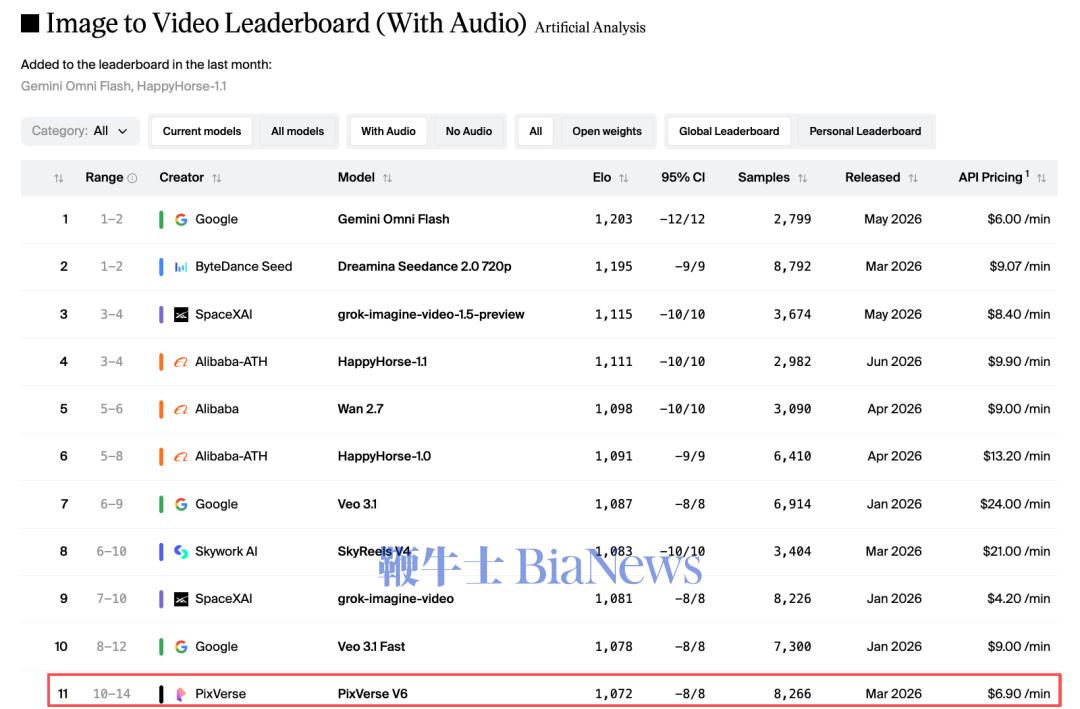
Task: Select the Current models filter
Action: click(202, 131)
